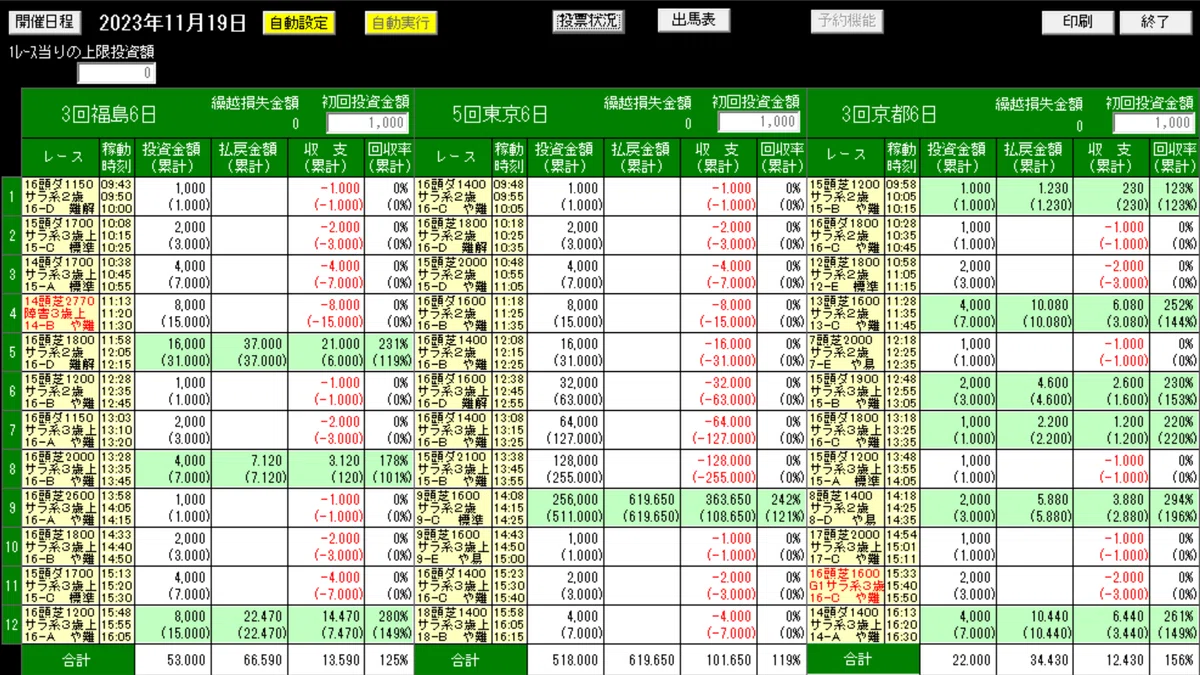Select the 3回京都6日 venue header
Screen dimensions: 1200x675
888,115
